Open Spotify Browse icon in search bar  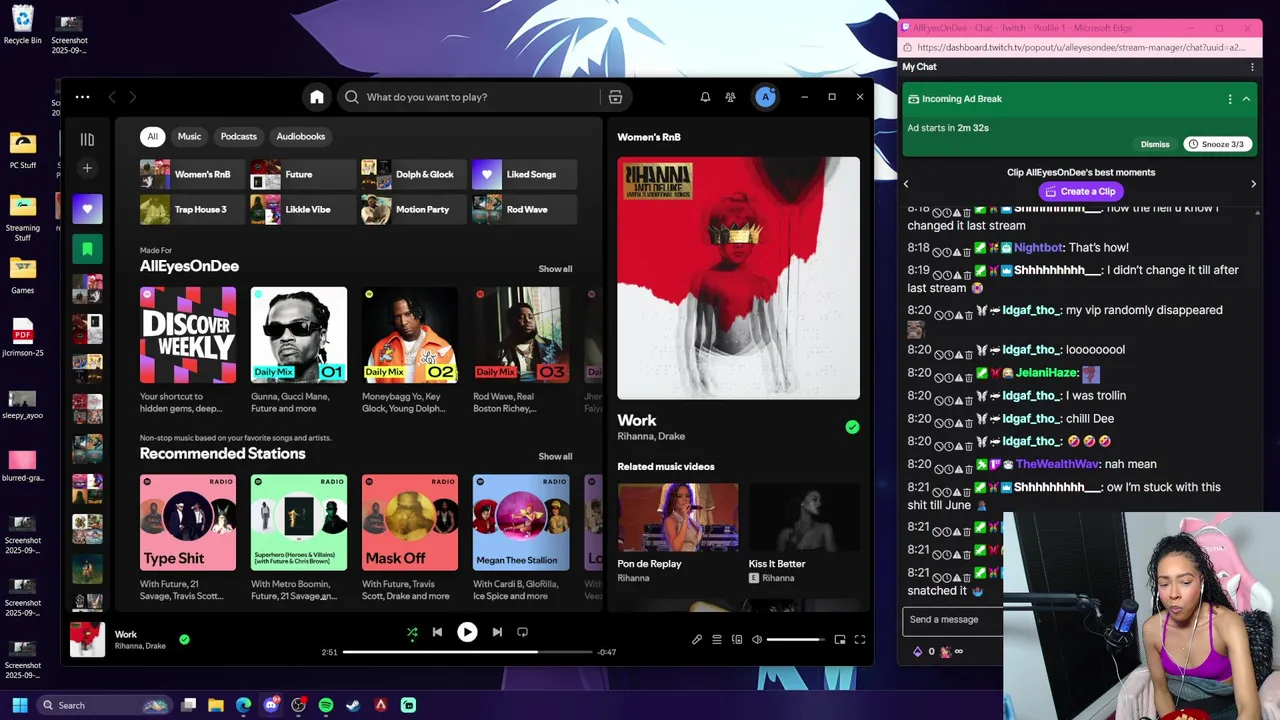coord(615,97)
